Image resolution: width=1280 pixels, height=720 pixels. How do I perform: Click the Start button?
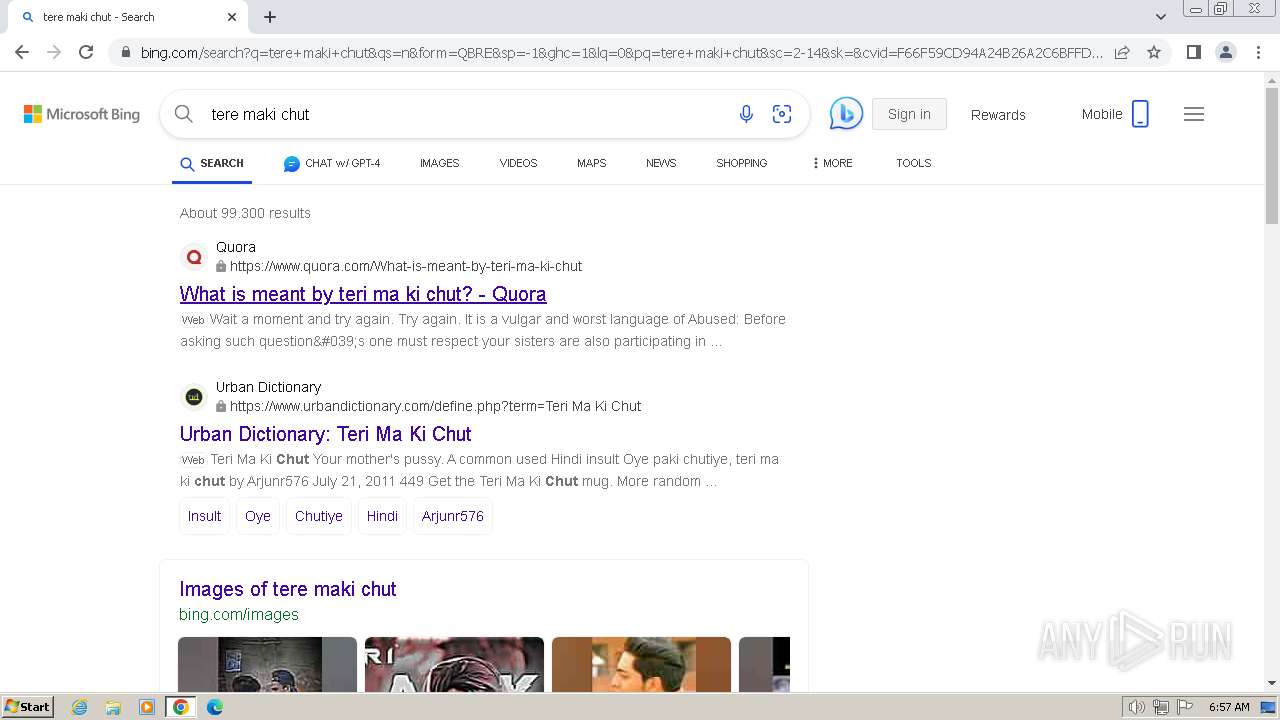pyautogui.click(x=27, y=707)
